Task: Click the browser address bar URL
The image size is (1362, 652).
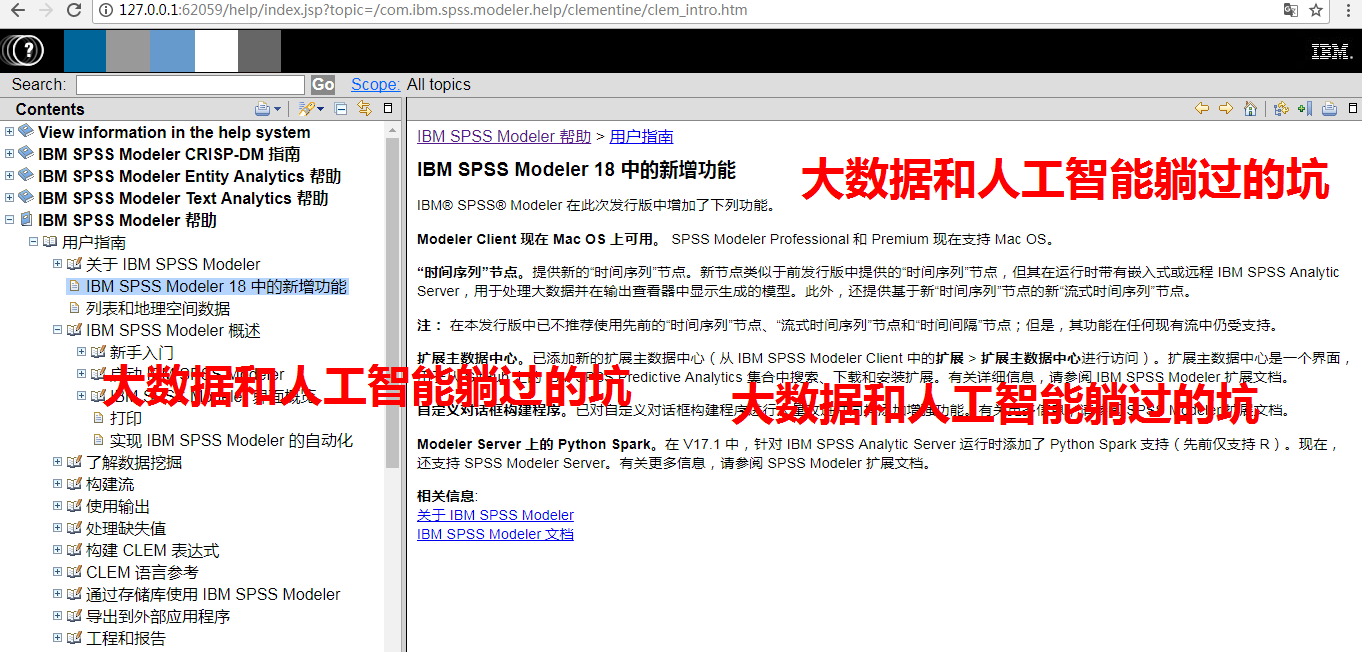Action: (x=432, y=11)
